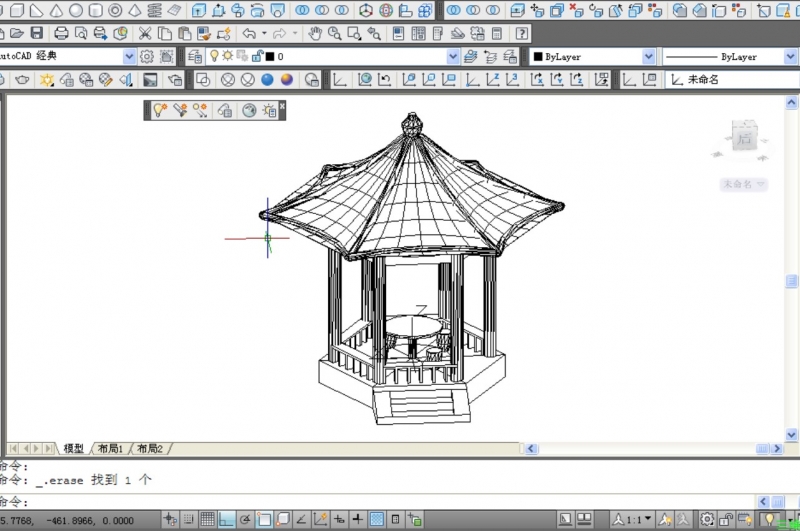
Task: Activate Zoom Window tool
Action: point(354,34)
